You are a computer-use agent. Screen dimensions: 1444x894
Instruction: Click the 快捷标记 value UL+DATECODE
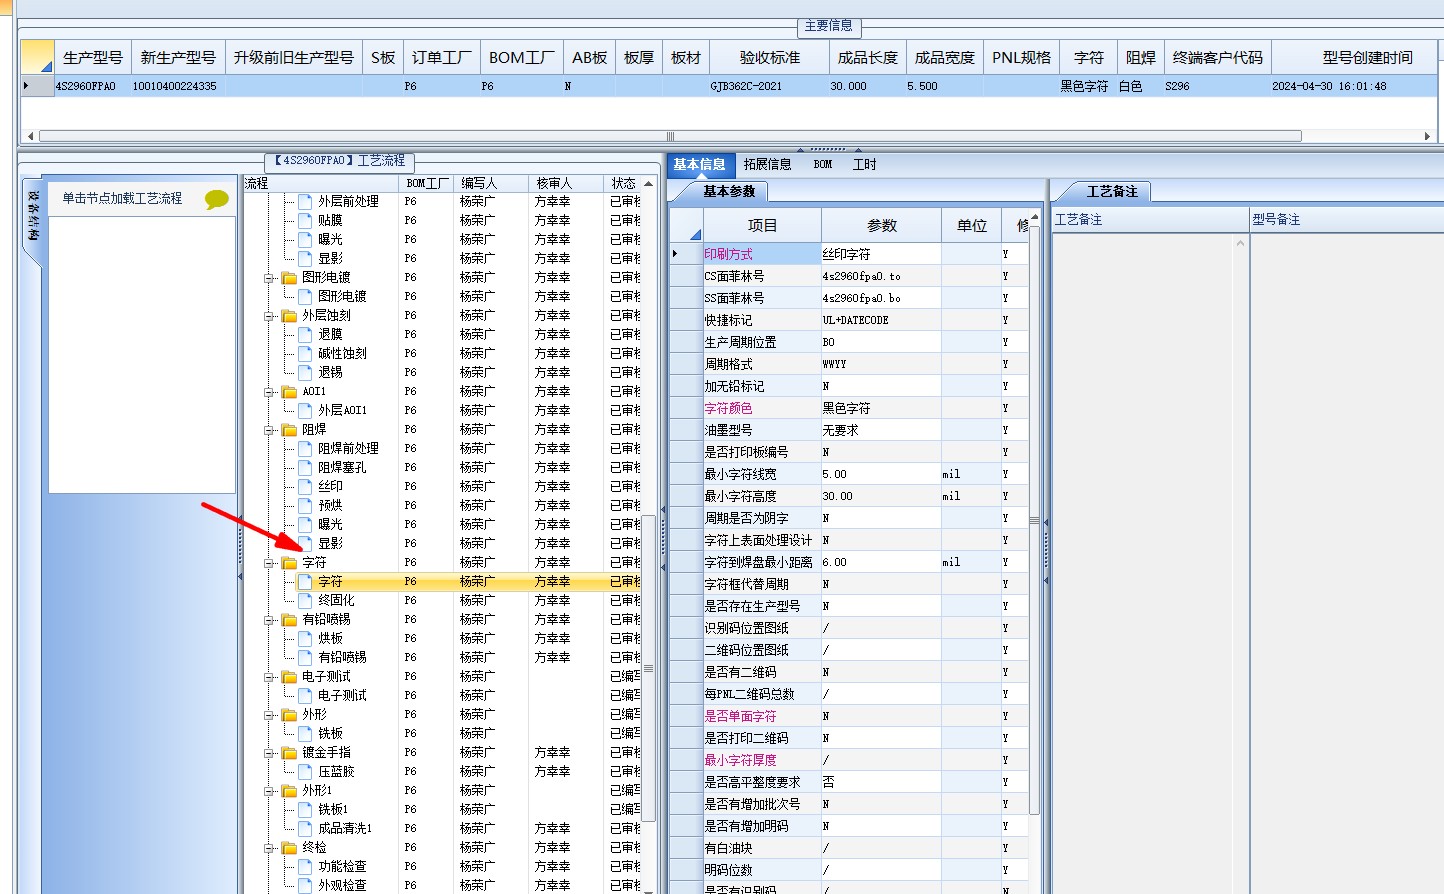[880, 320]
